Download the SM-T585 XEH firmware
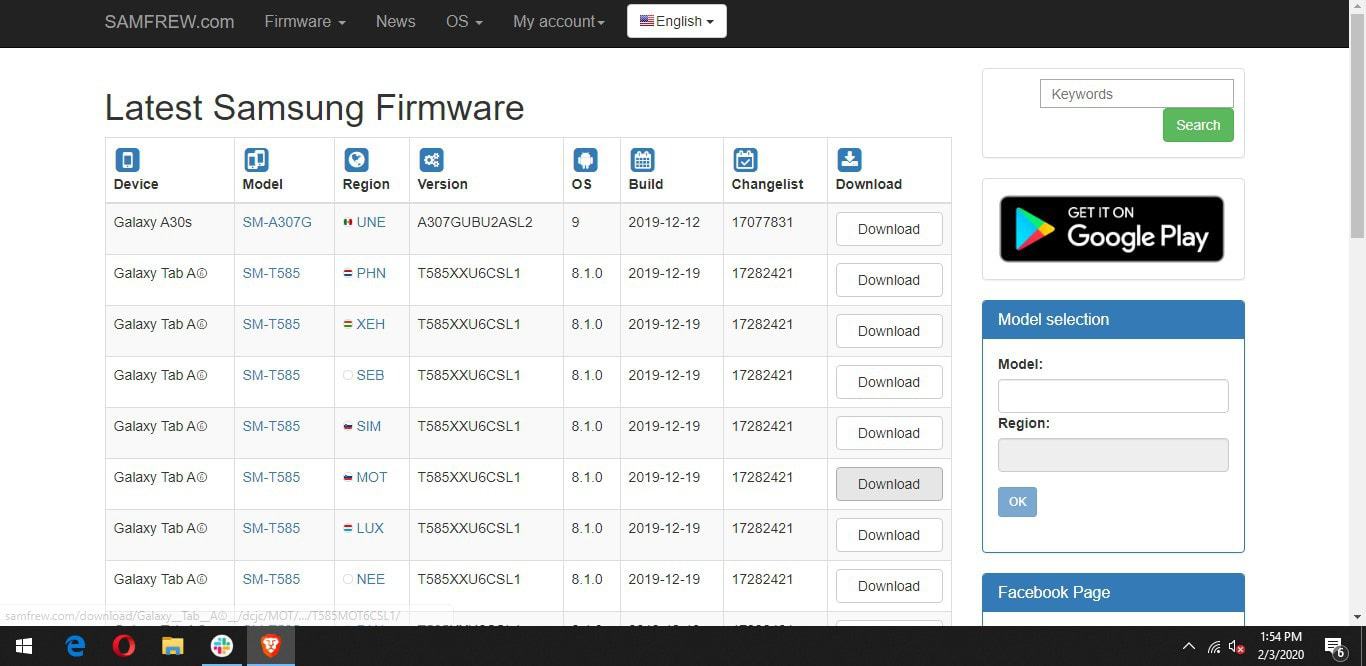 [x=889, y=331]
